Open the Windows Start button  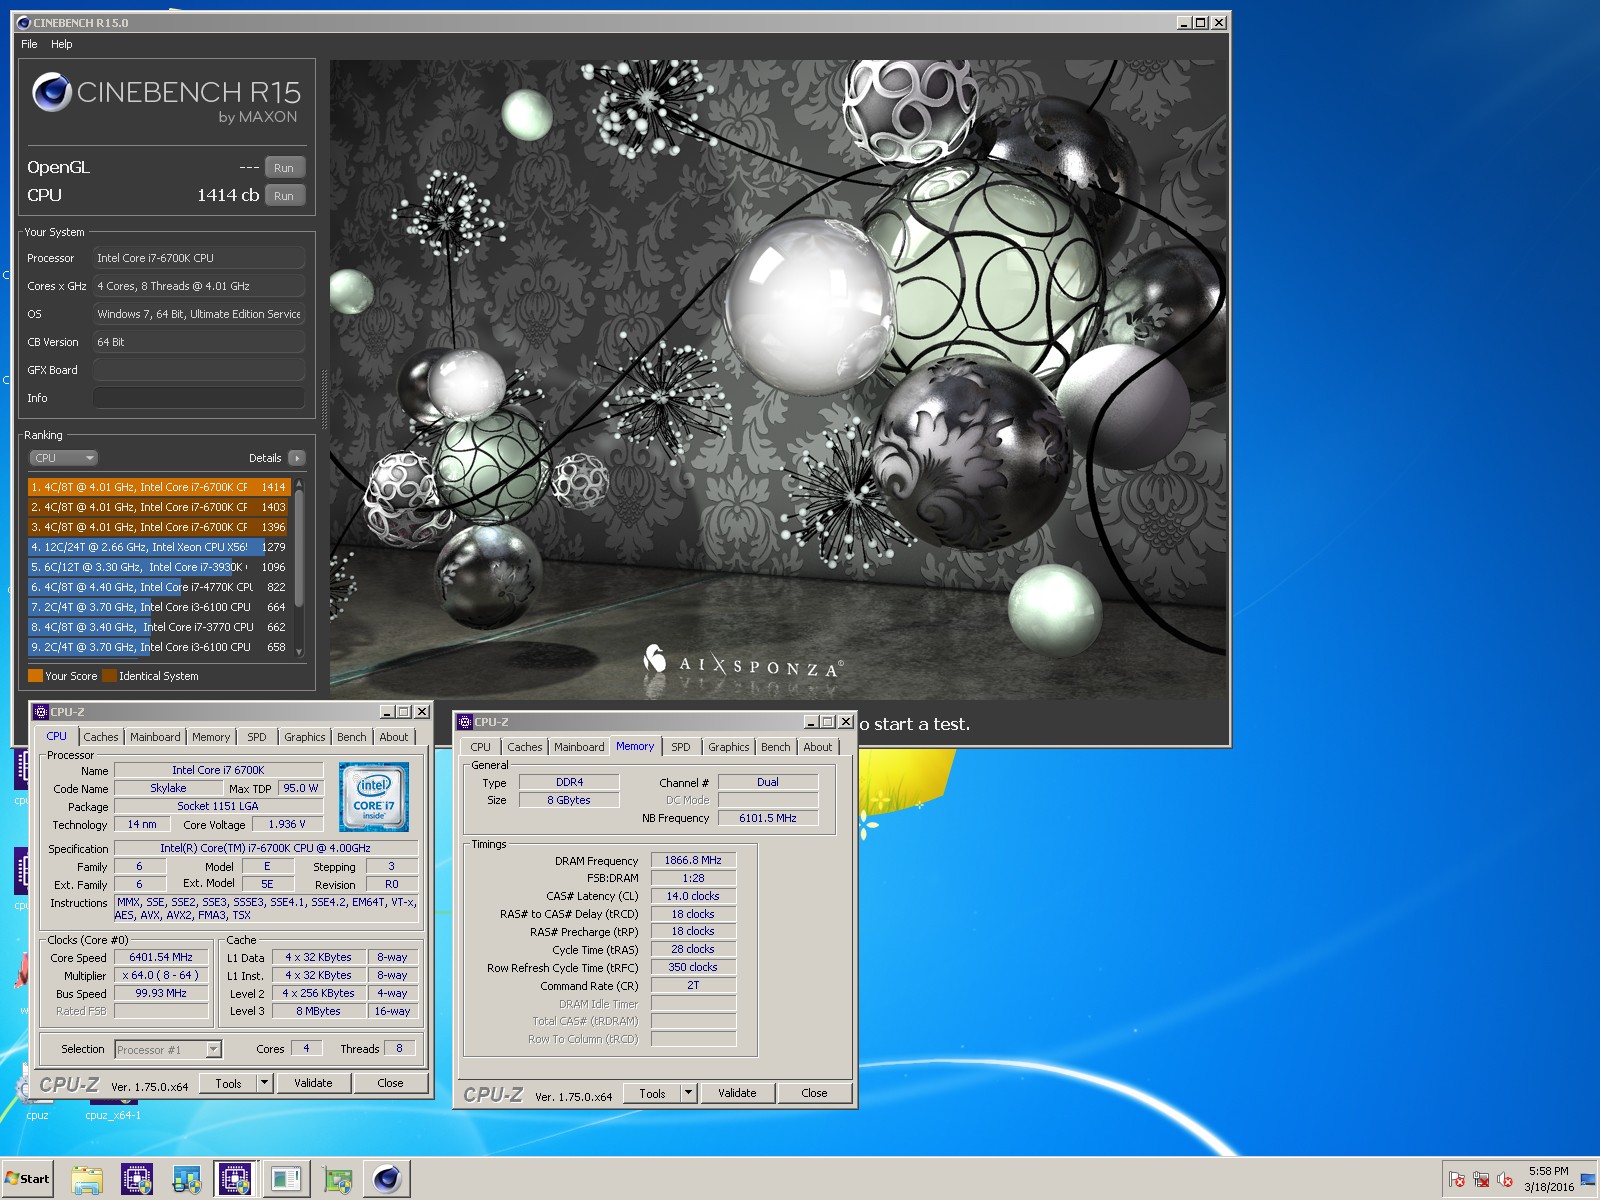[x=27, y=1178]
